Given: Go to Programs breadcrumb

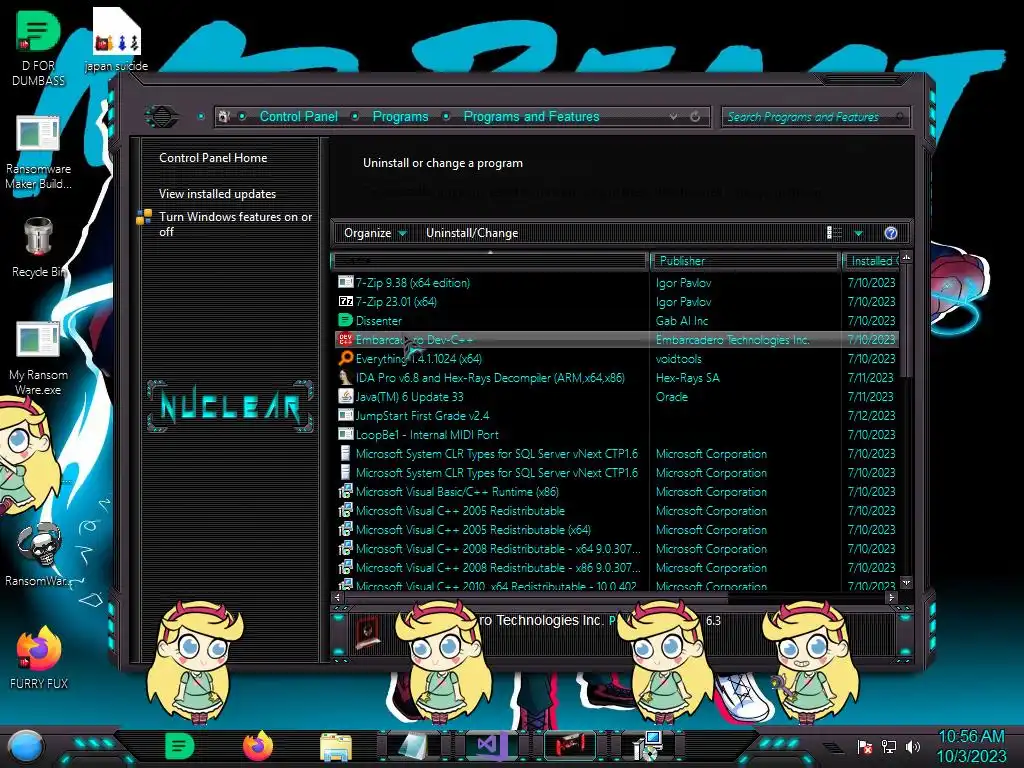Looking at the screenshot, I should 400,116.
